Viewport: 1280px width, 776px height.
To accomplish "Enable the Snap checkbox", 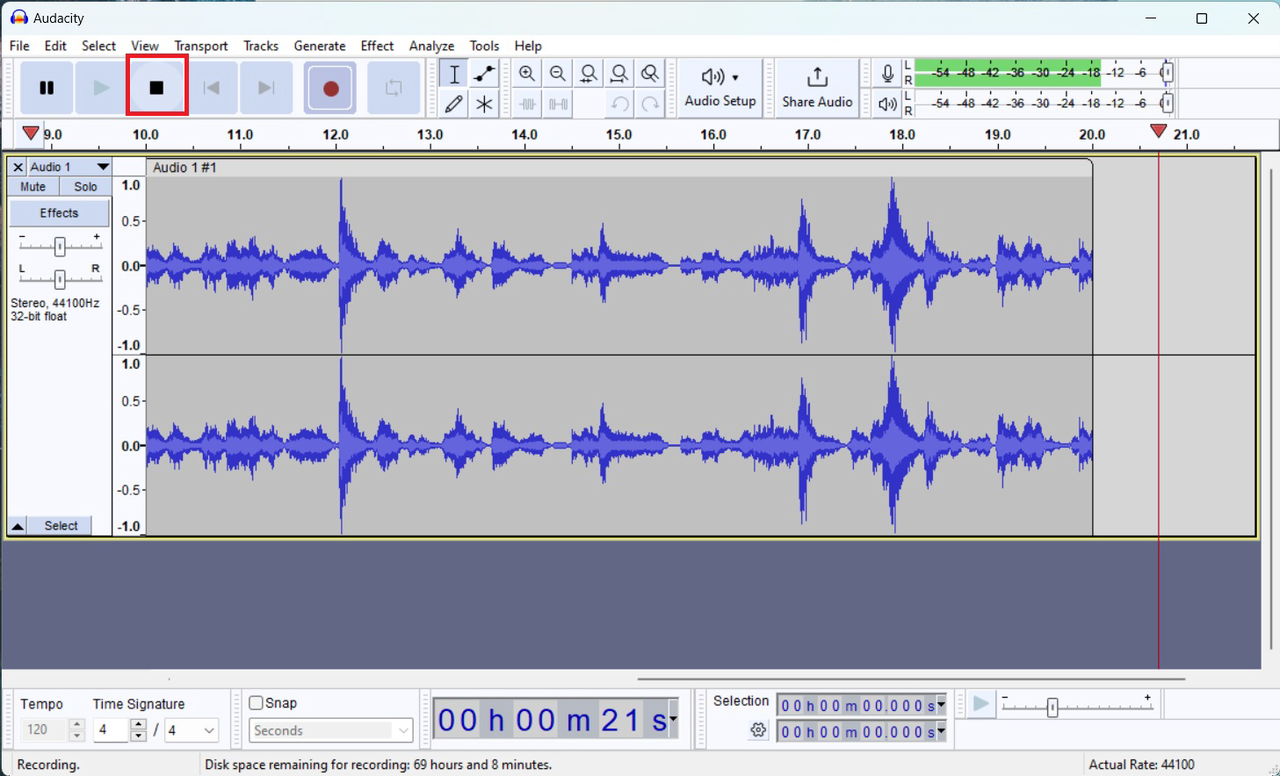I will tap(257, 703).
